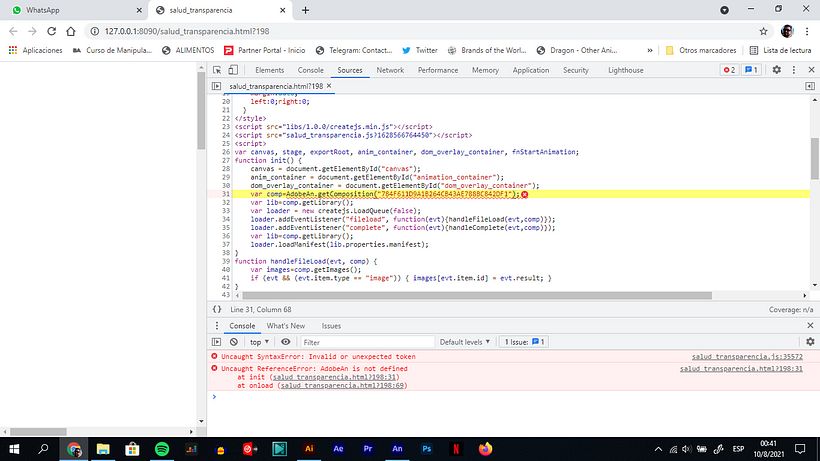Open console settings gear

pos(810,342)
